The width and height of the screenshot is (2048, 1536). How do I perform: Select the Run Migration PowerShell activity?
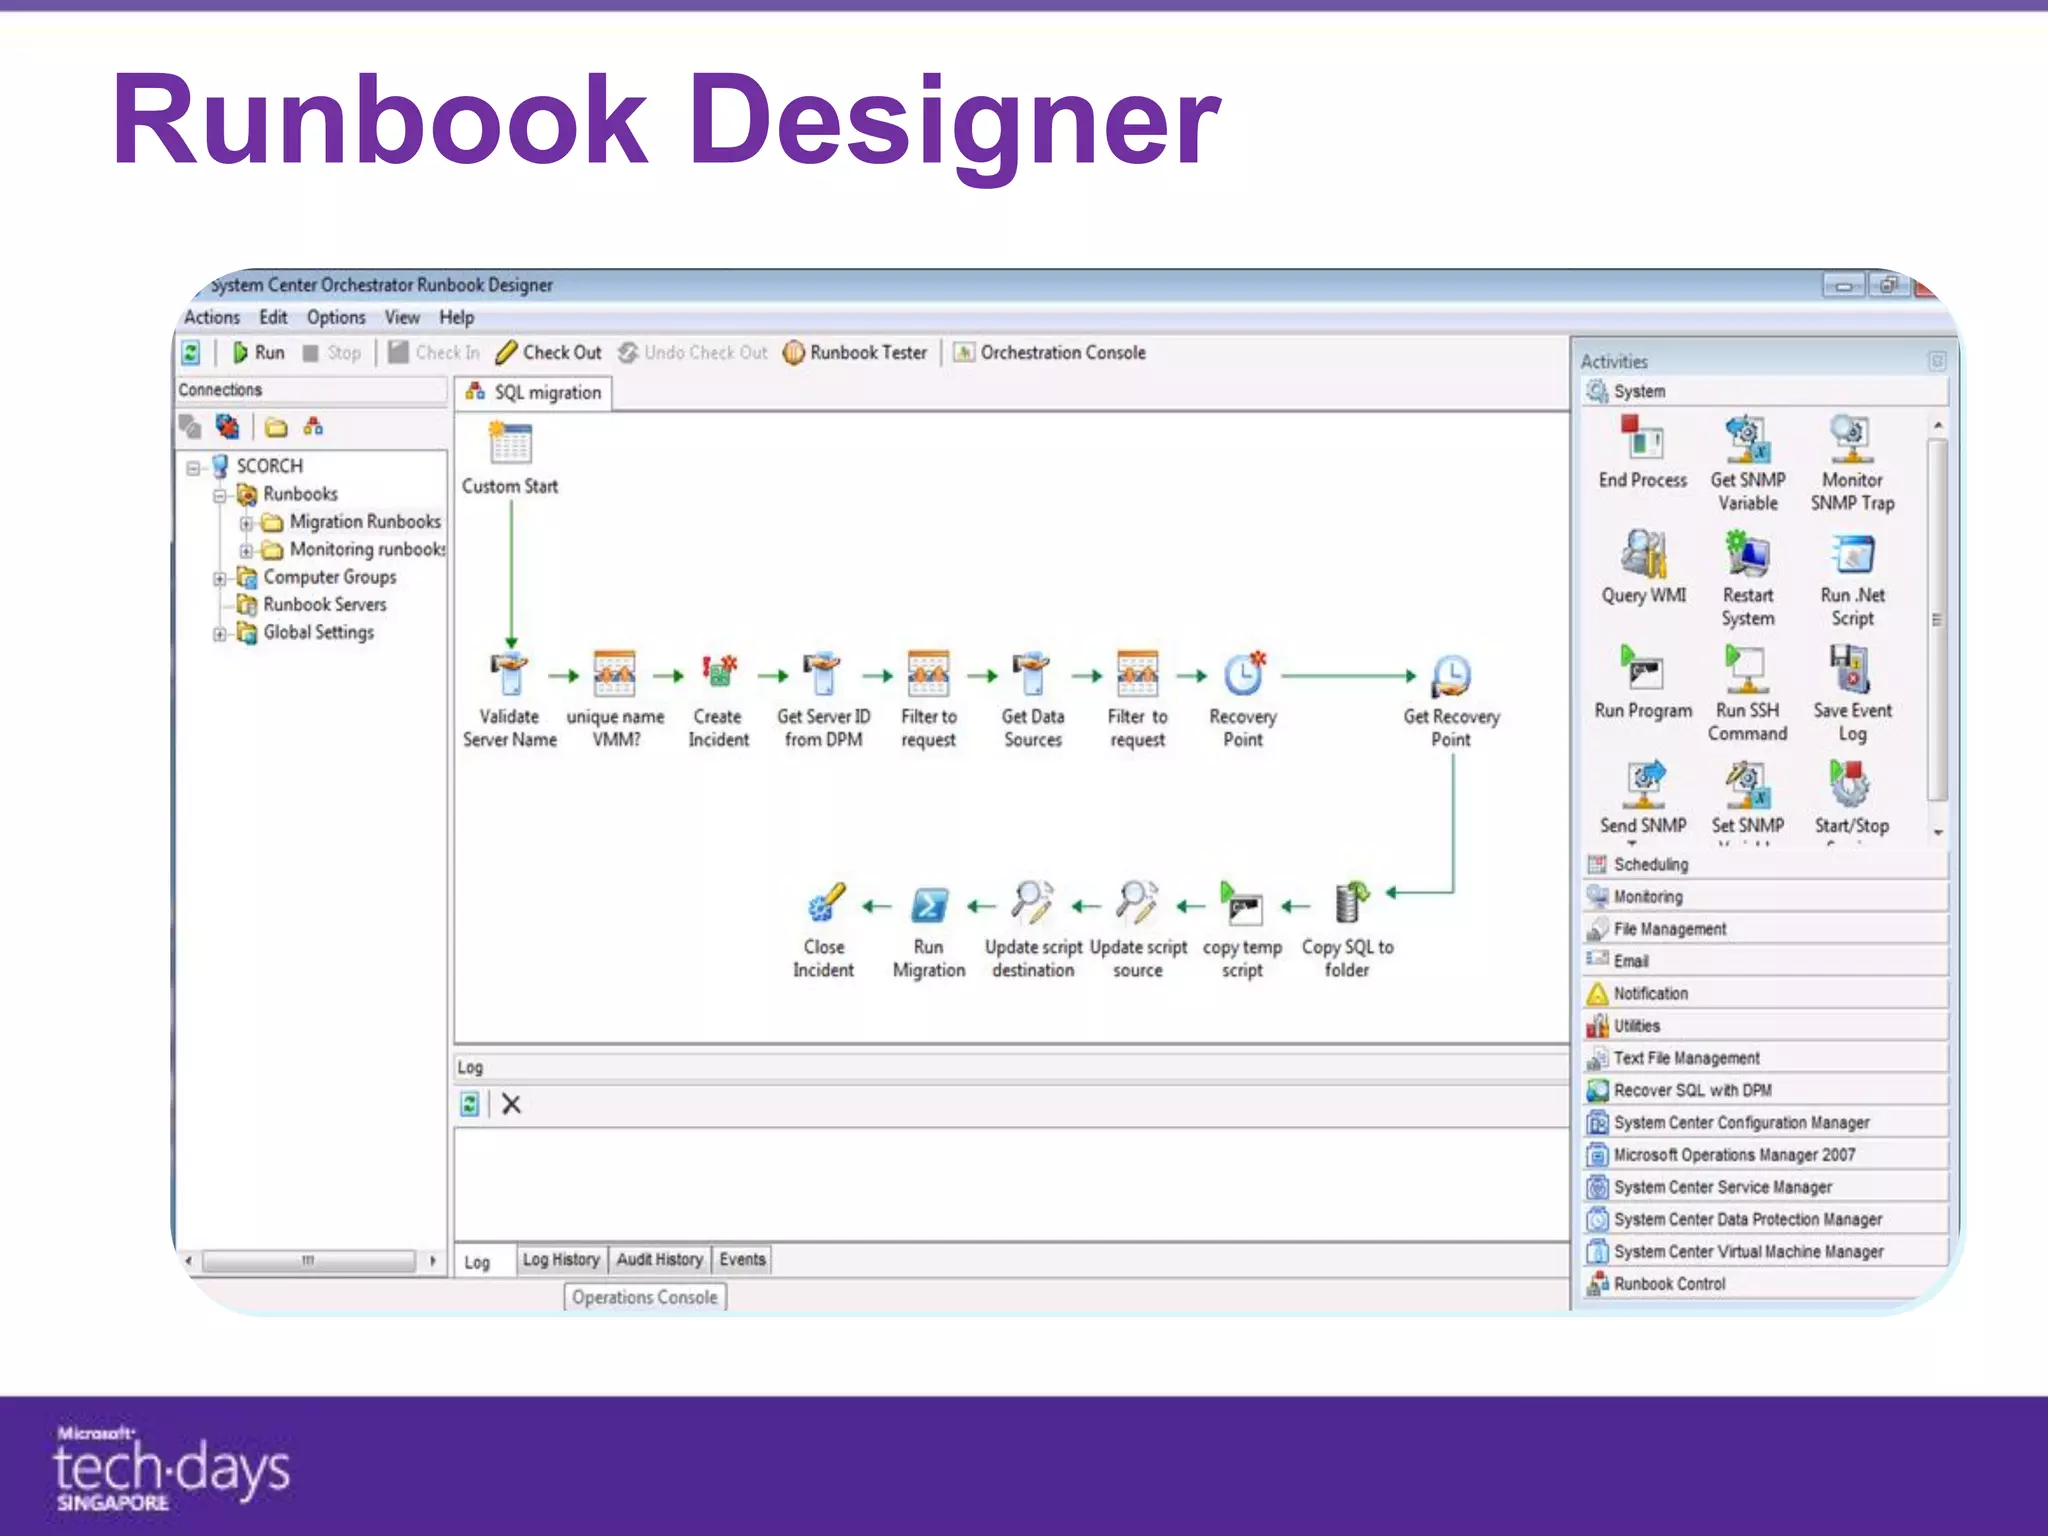click(x=929, y=905)
